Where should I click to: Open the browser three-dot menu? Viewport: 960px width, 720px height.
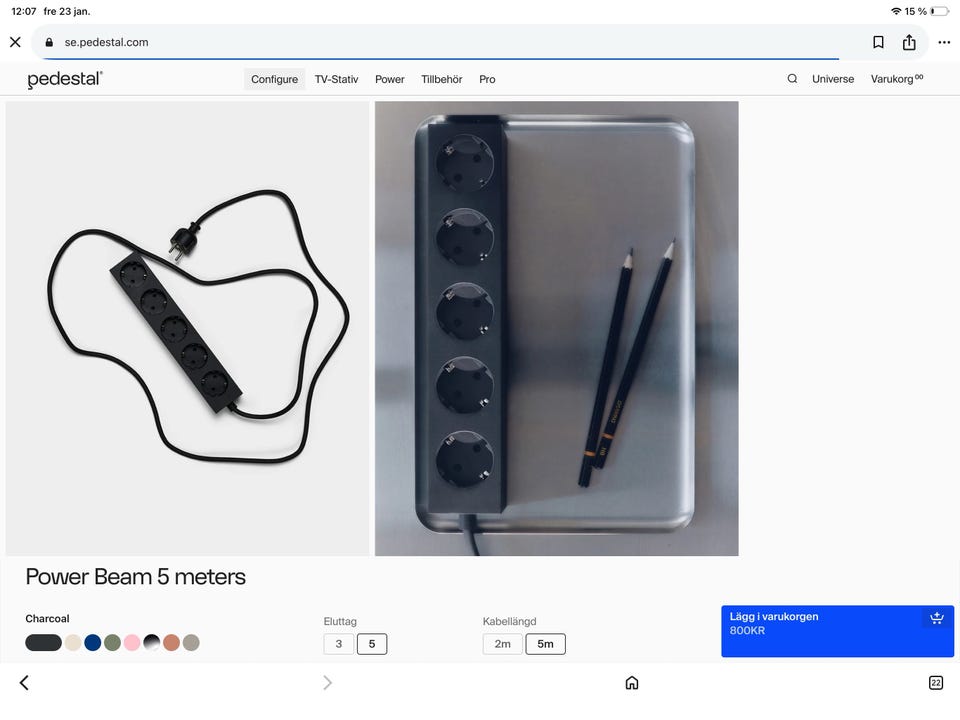(x=944, y=42)
